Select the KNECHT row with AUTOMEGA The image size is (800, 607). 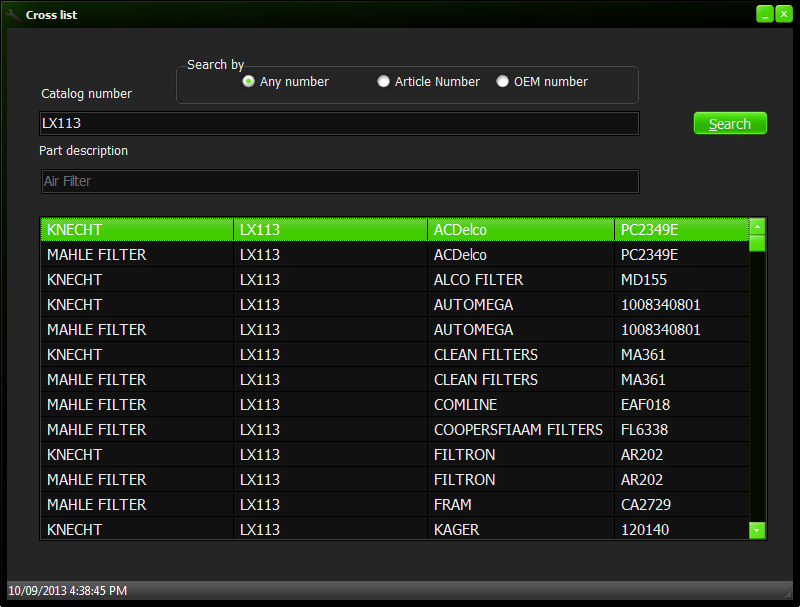(395, 305)
